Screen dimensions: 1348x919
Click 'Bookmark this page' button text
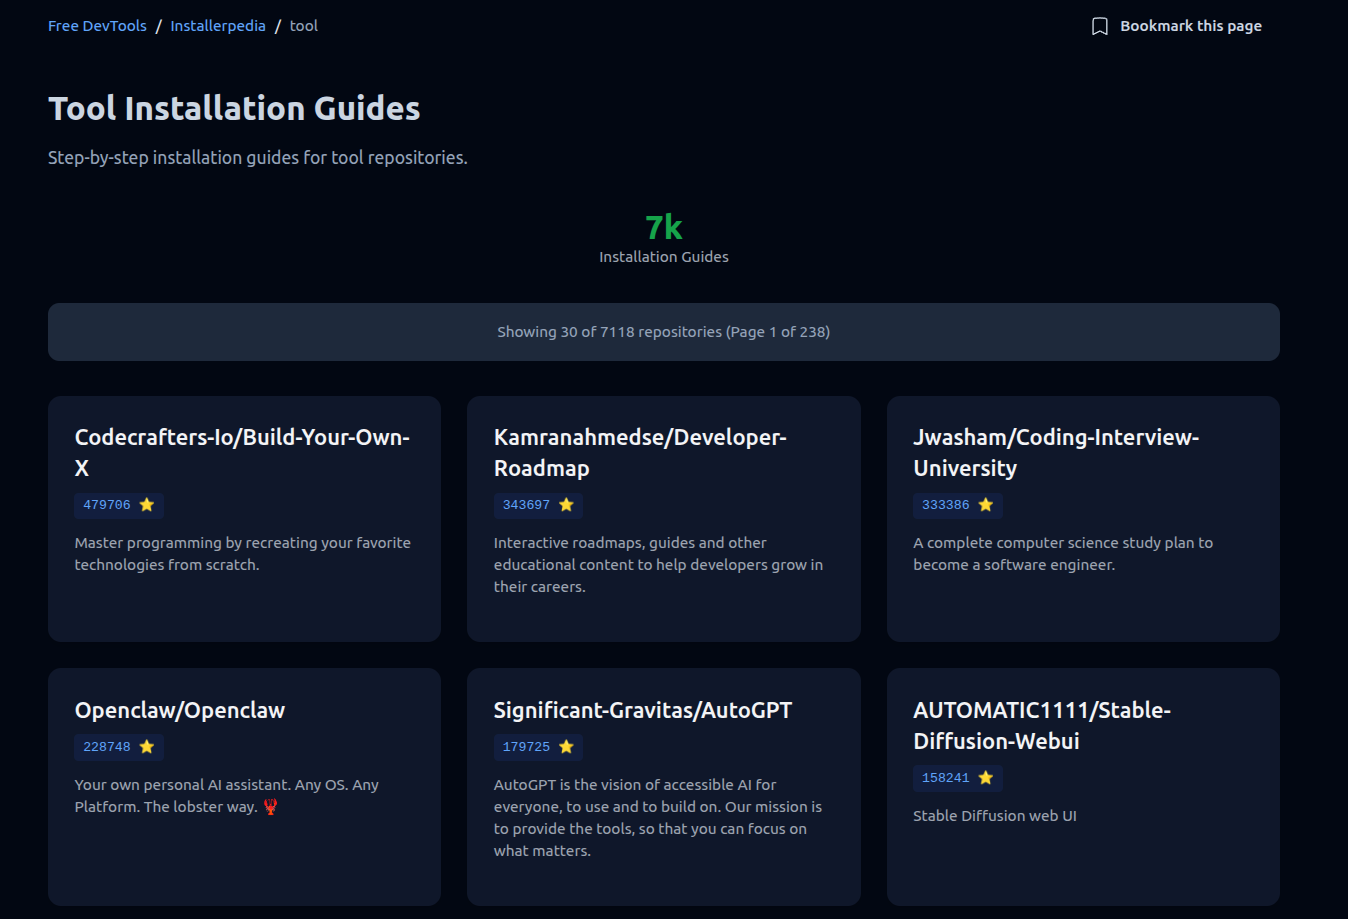[1191, 26]
